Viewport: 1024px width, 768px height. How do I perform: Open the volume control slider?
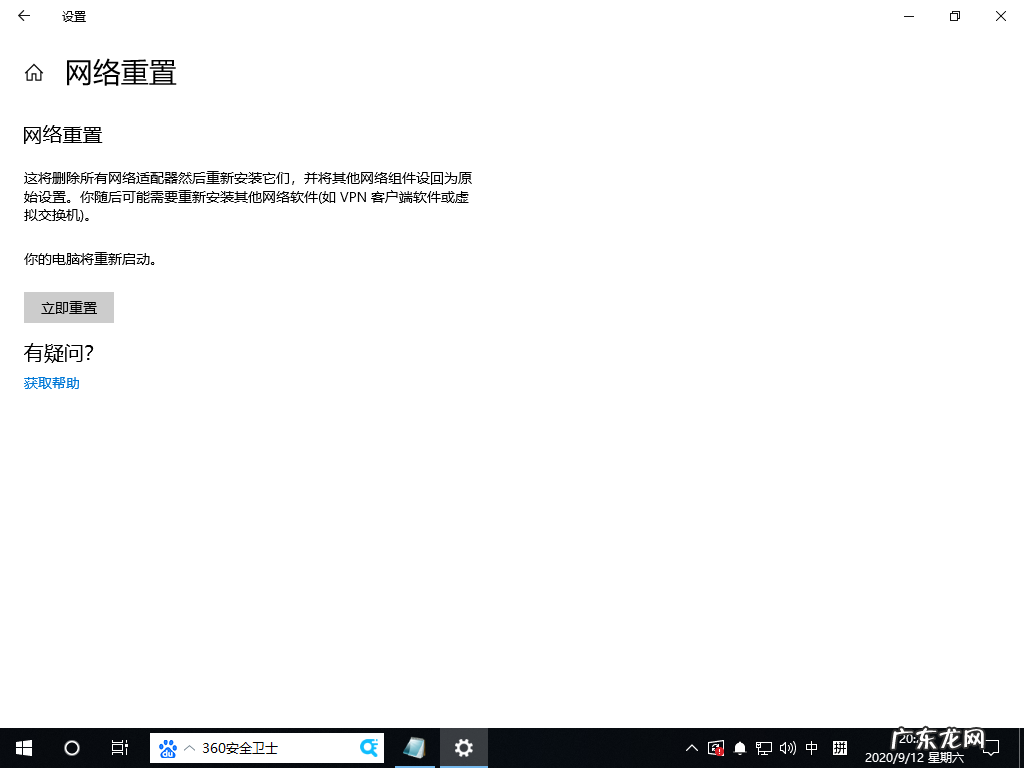tap(787, 747)
